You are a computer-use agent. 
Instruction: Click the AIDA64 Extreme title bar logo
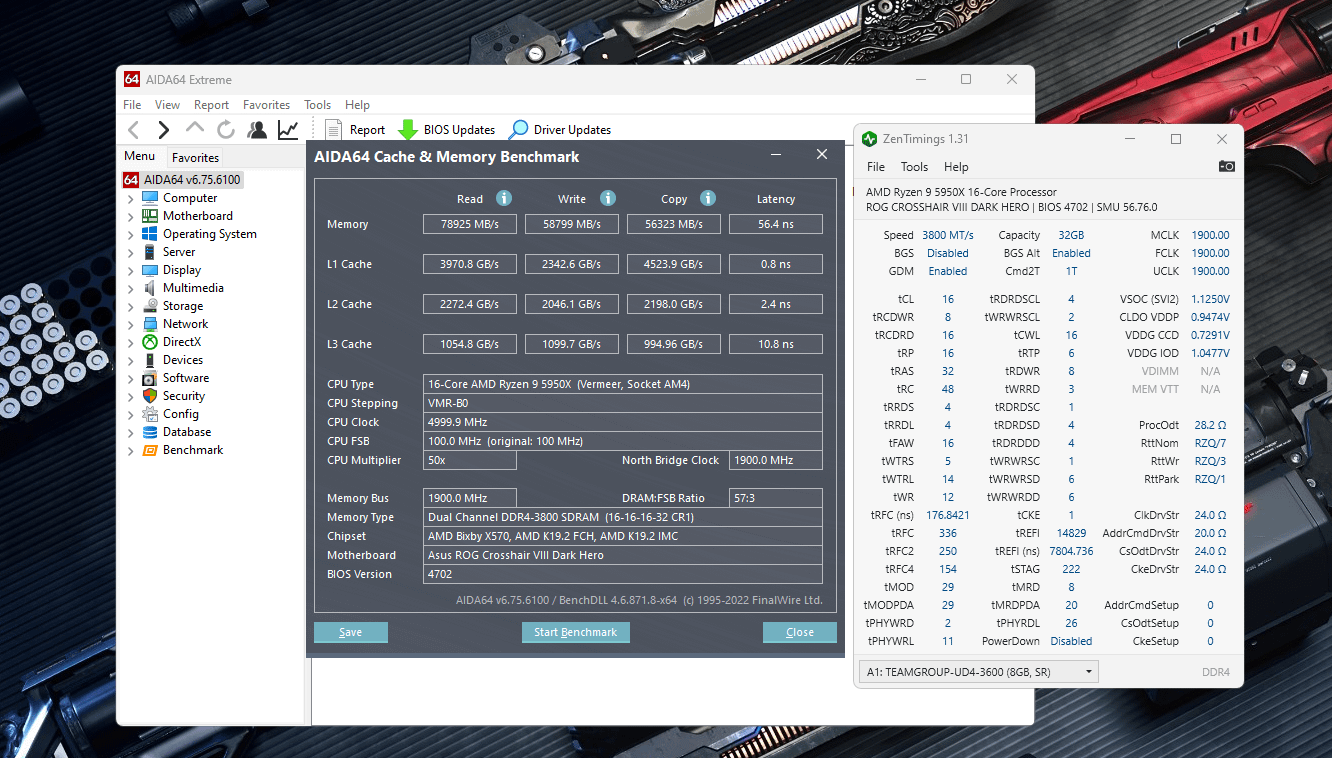pos(131,79)
